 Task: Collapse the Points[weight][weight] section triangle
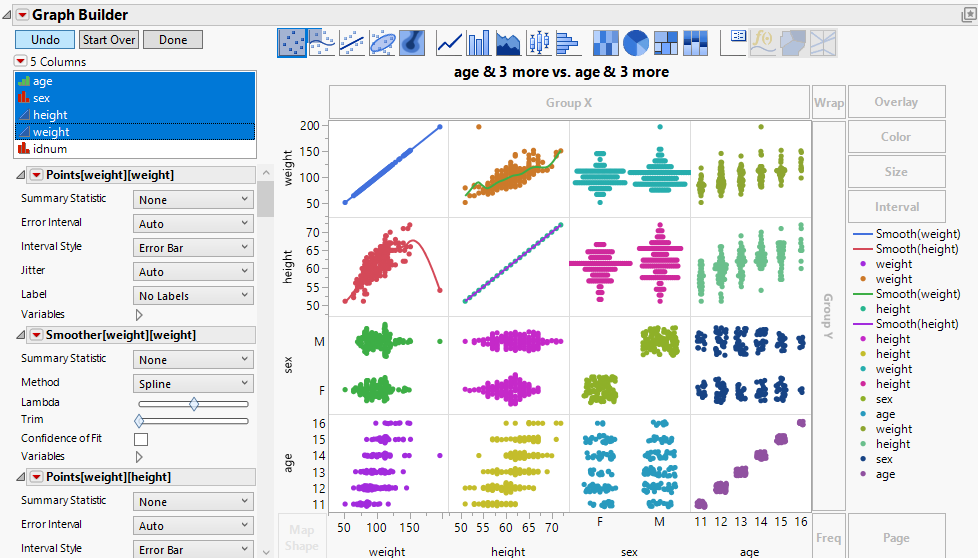tap(22, 175)
